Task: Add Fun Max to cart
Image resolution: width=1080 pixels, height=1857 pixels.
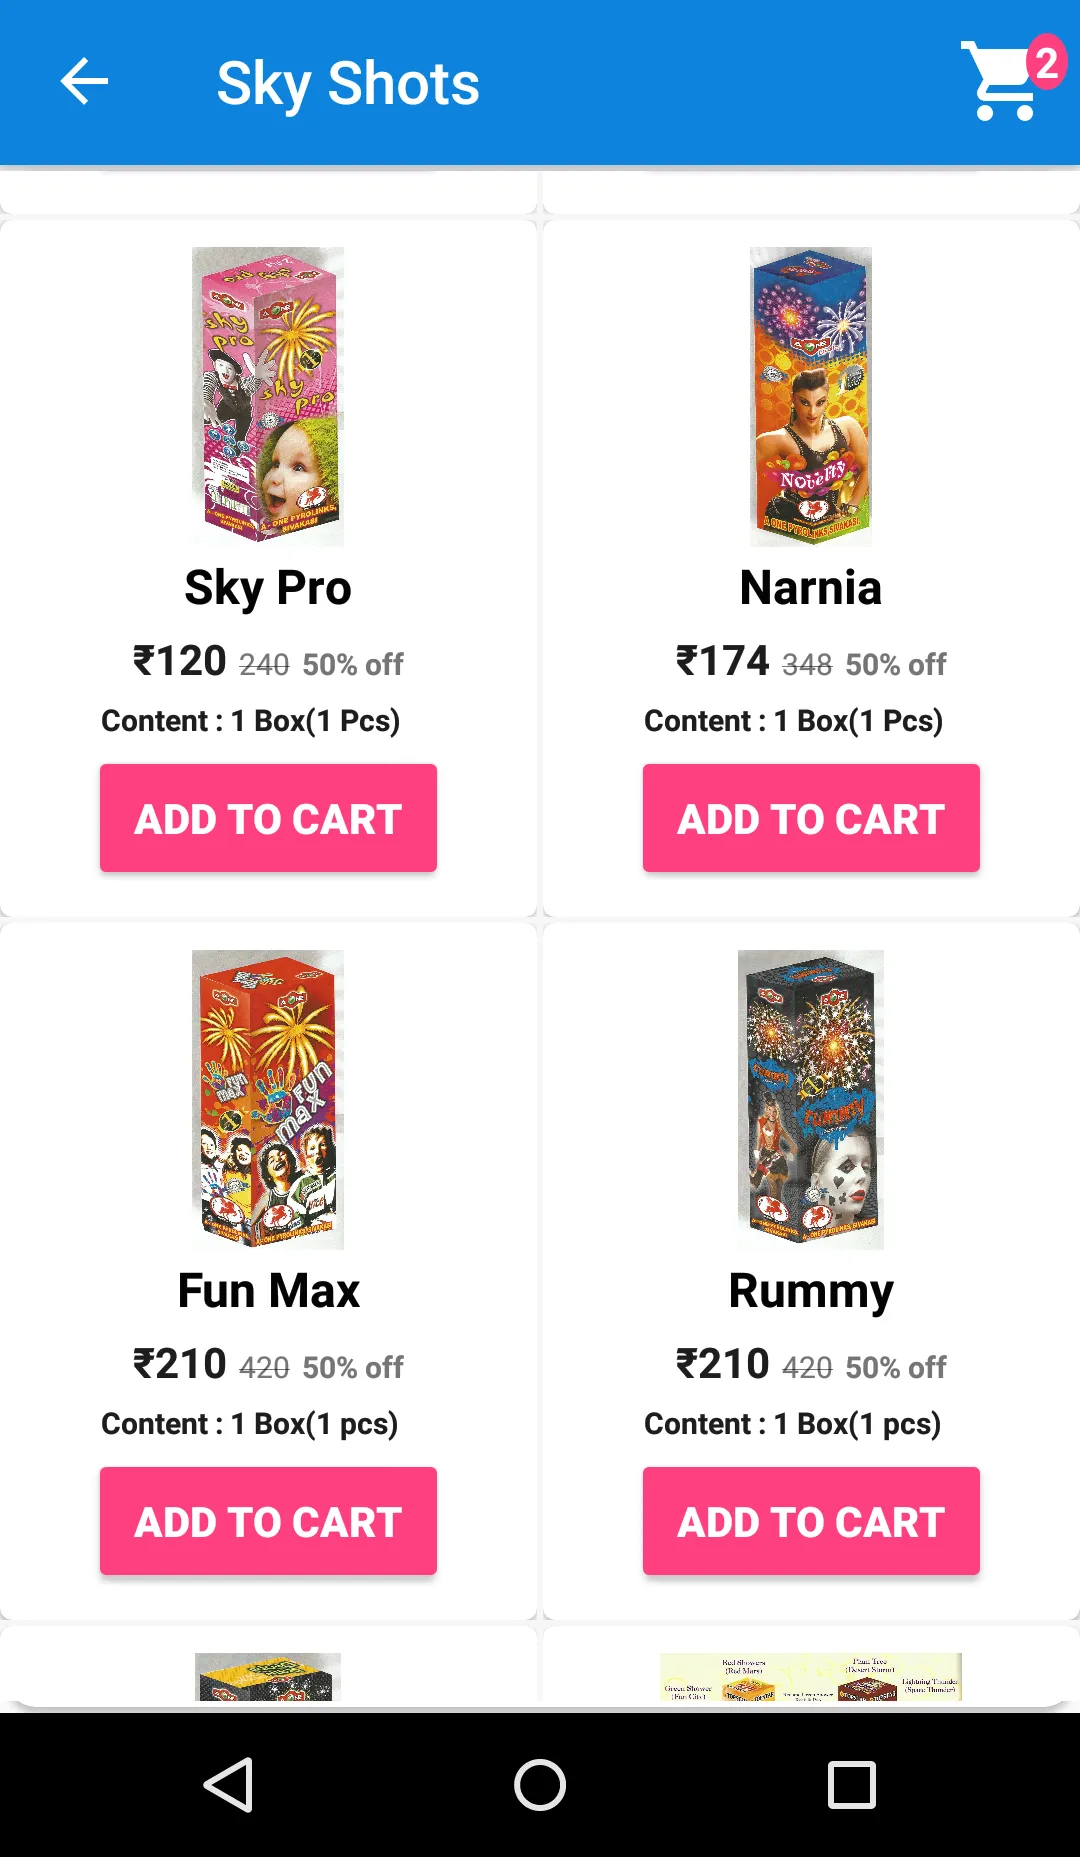Action: tap(268, 1521)
